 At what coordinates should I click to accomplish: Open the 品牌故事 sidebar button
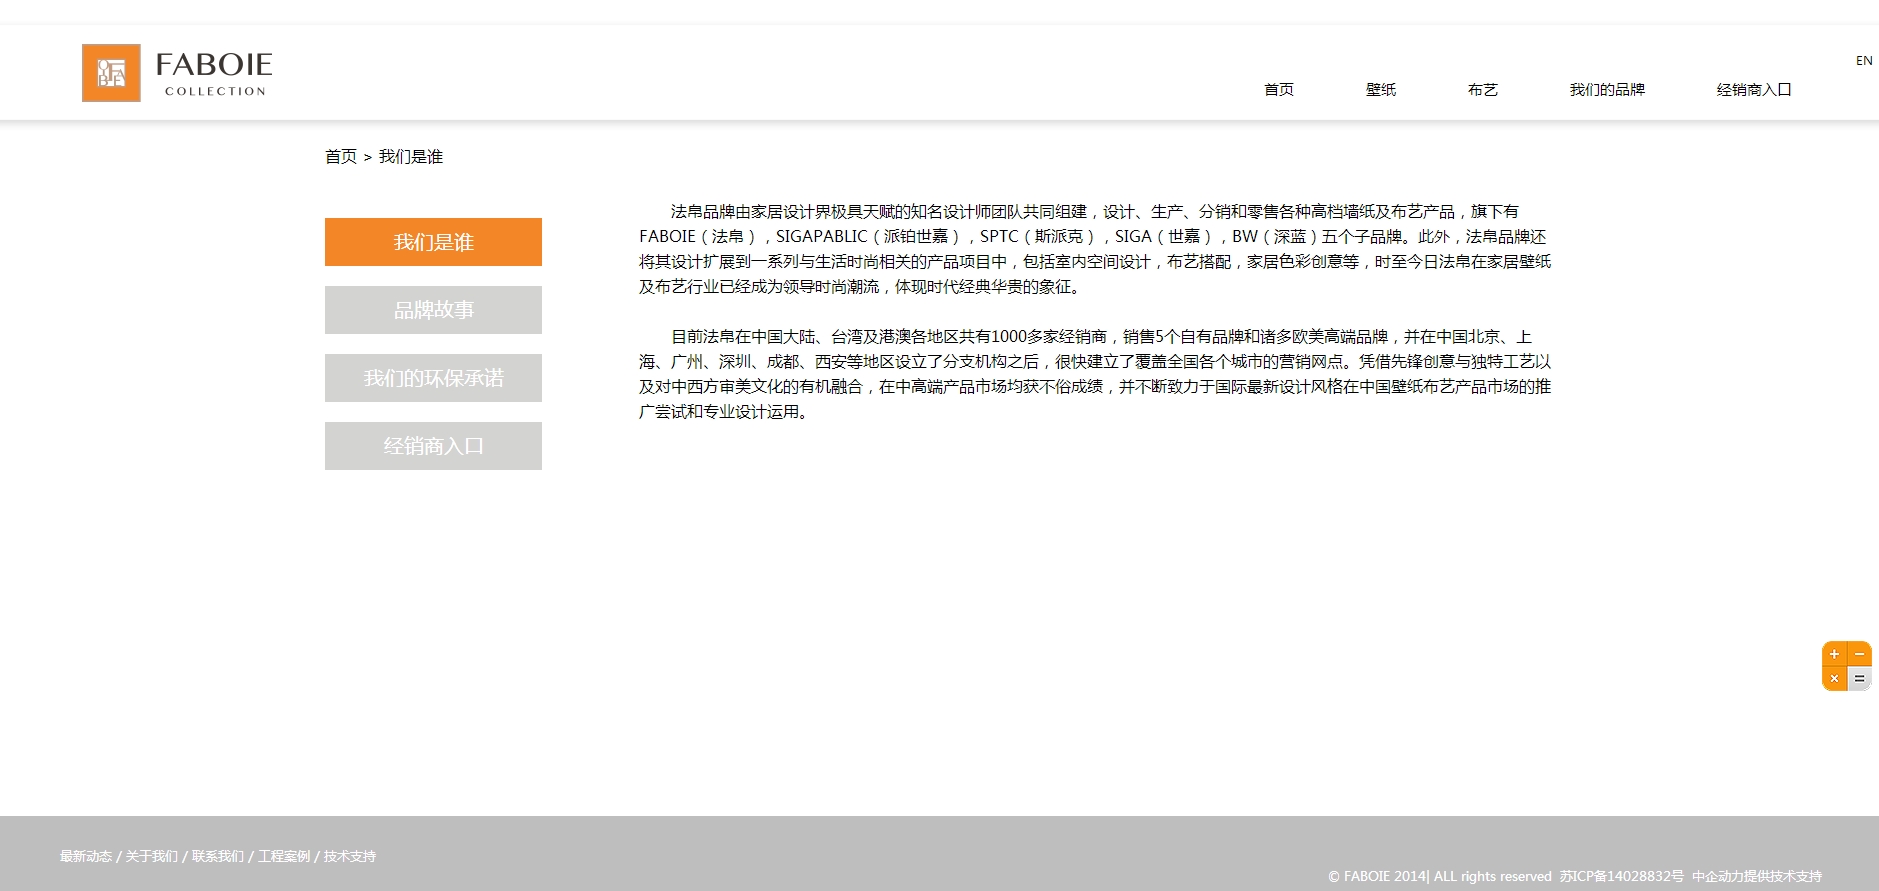tap(433, 310)
